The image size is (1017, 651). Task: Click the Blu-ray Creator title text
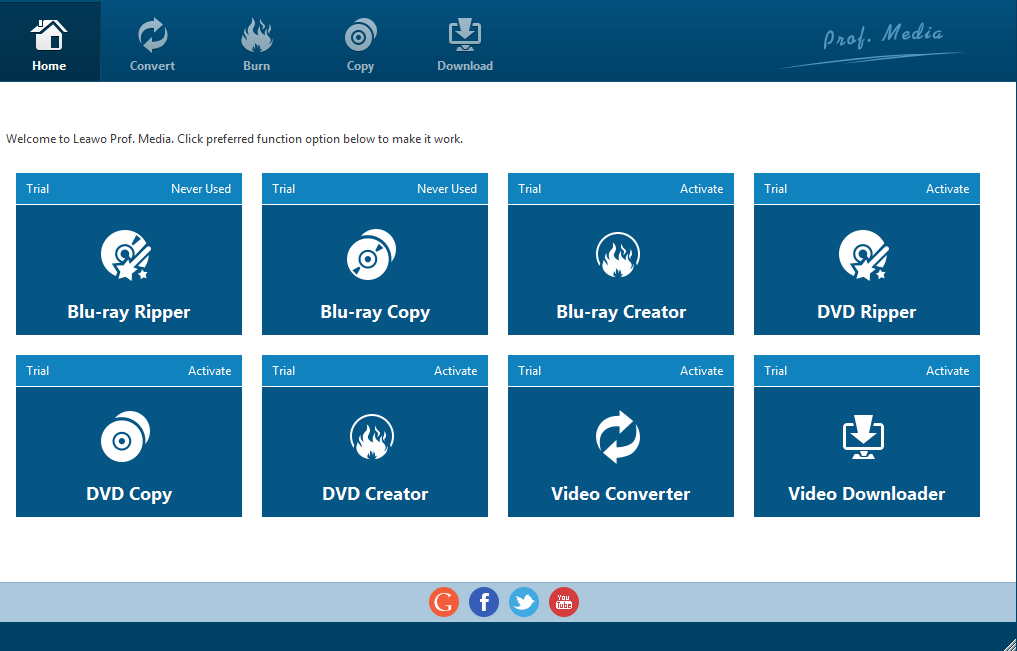coord(621,312)
